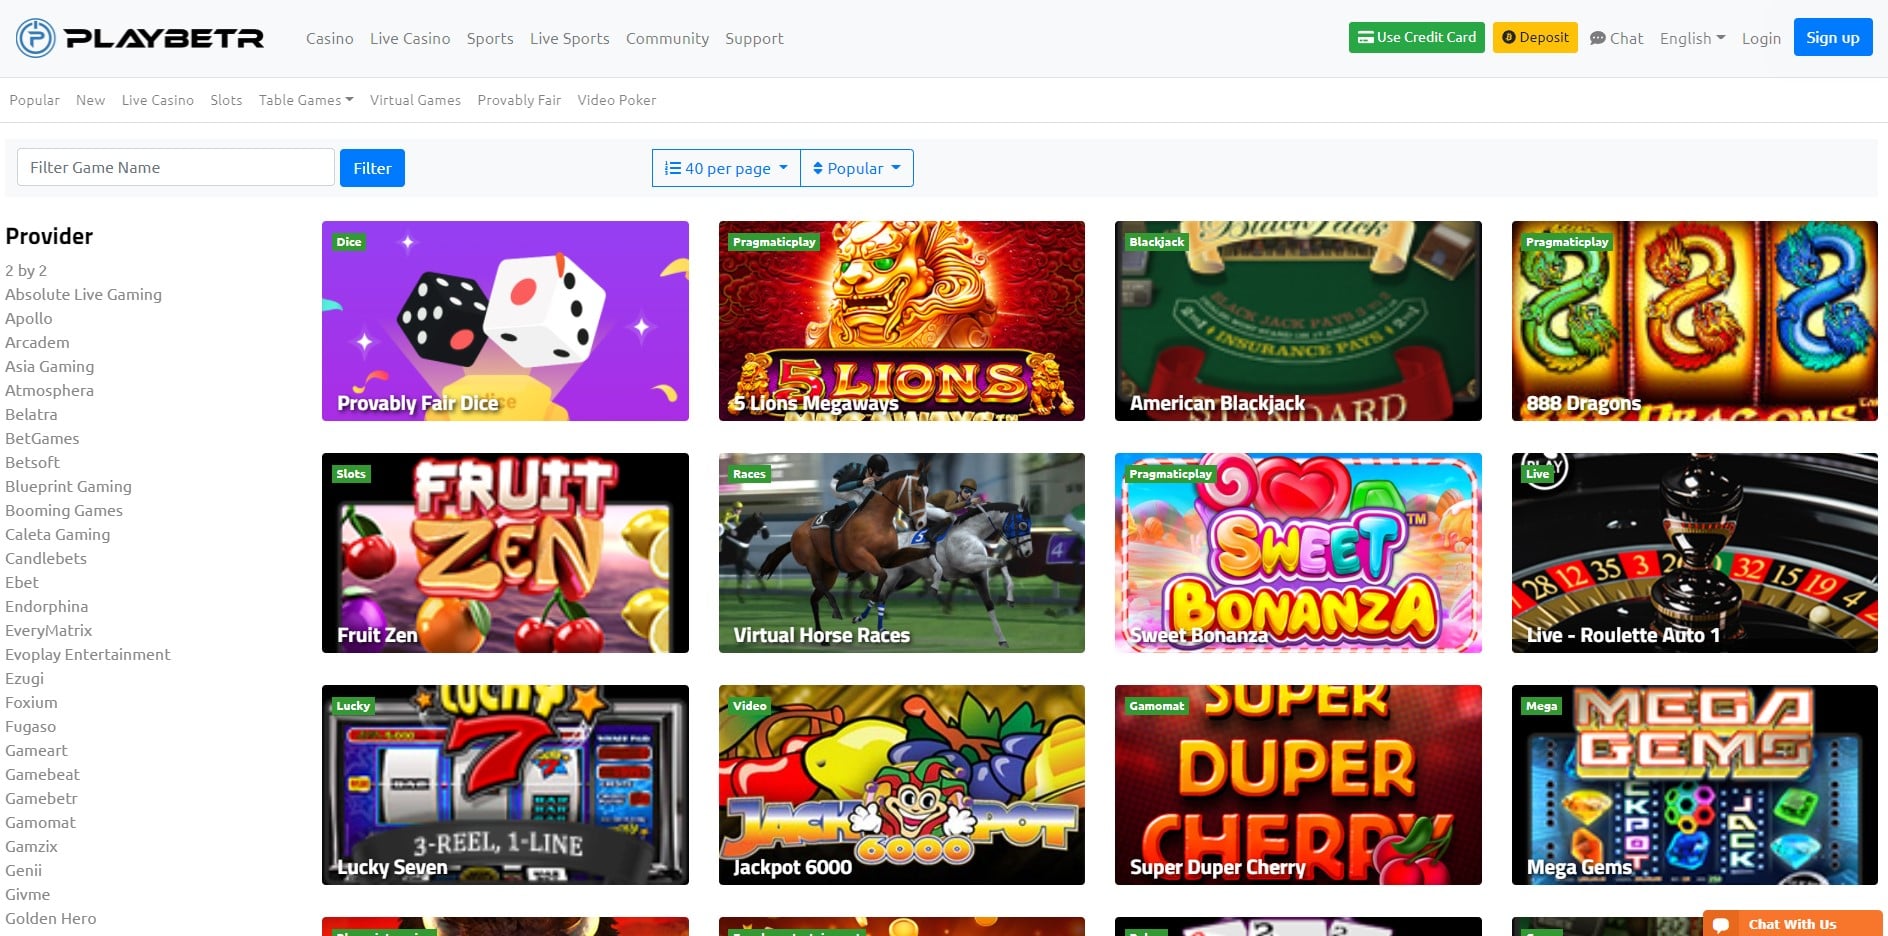Focus the Filter Game Name field
The height and width of the screenshot is (936, 1888).
(176, 167)
